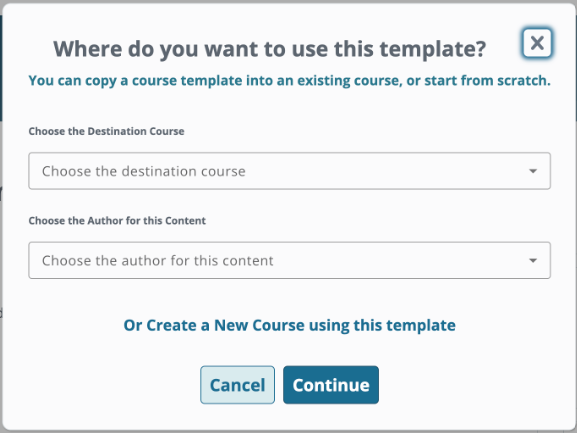Click the Continue button
577x433 pixels.
331,385
